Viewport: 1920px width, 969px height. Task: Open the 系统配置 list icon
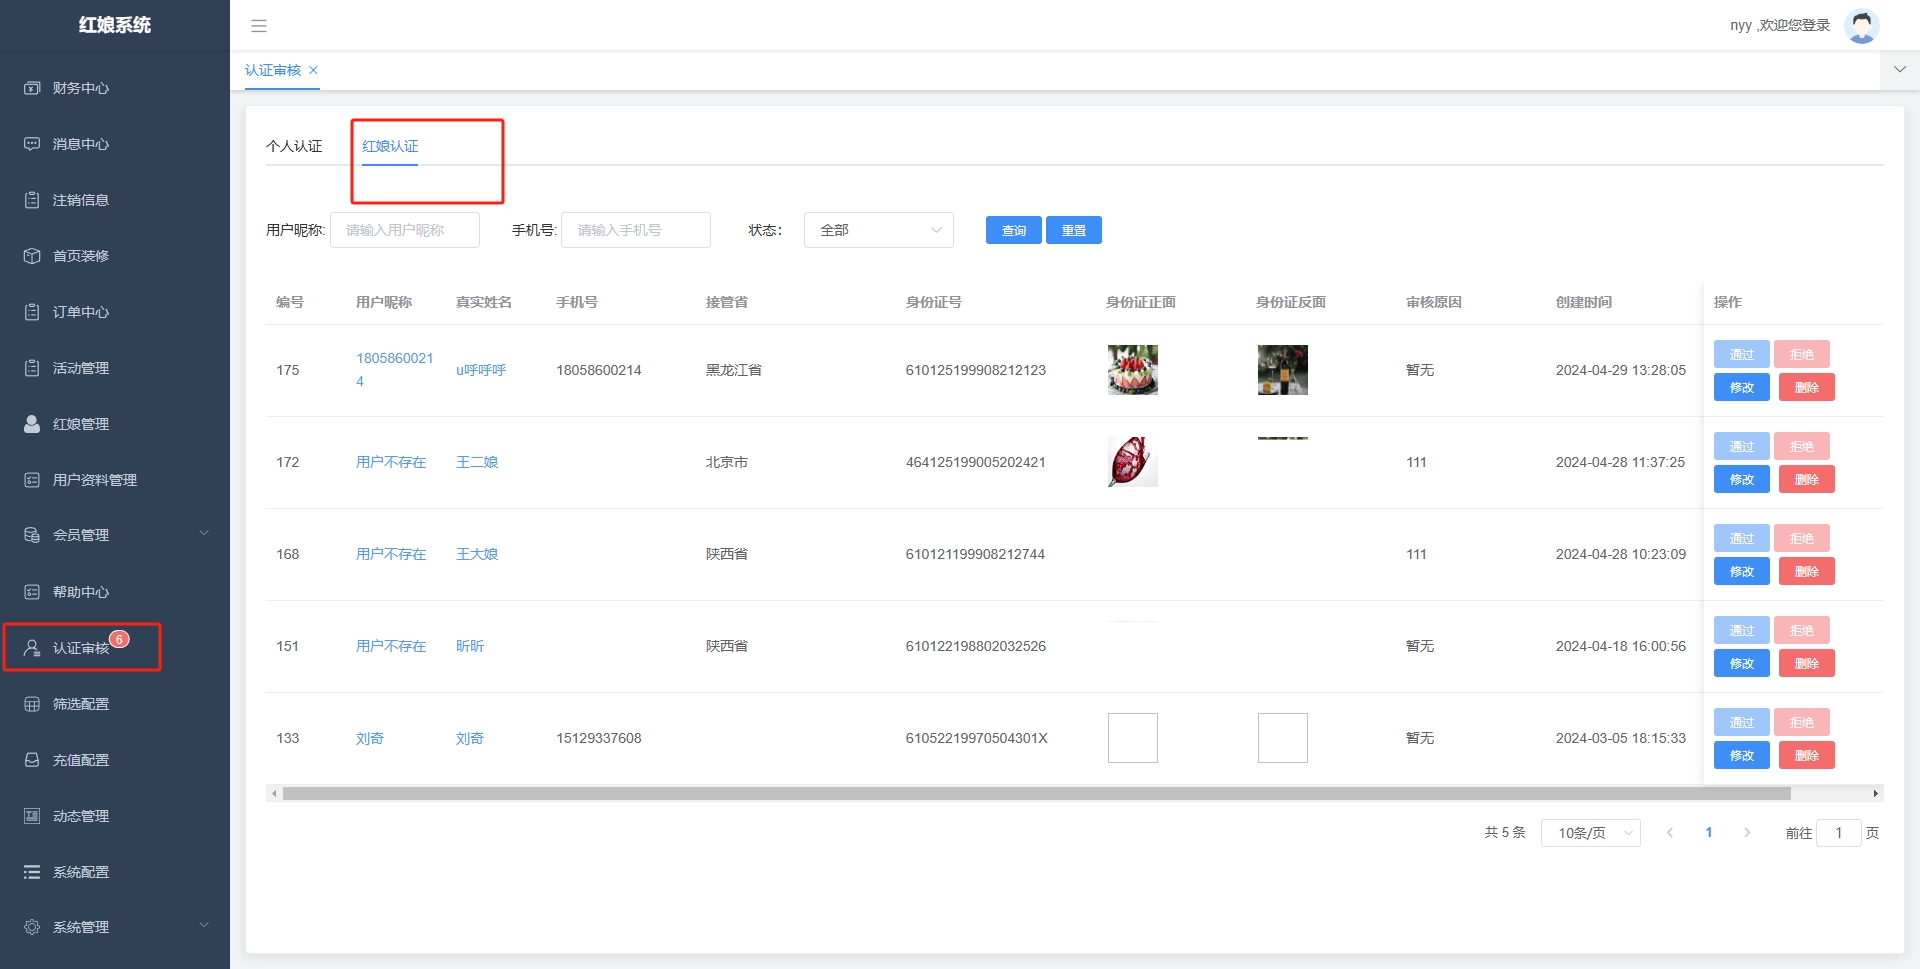[32, 872]
